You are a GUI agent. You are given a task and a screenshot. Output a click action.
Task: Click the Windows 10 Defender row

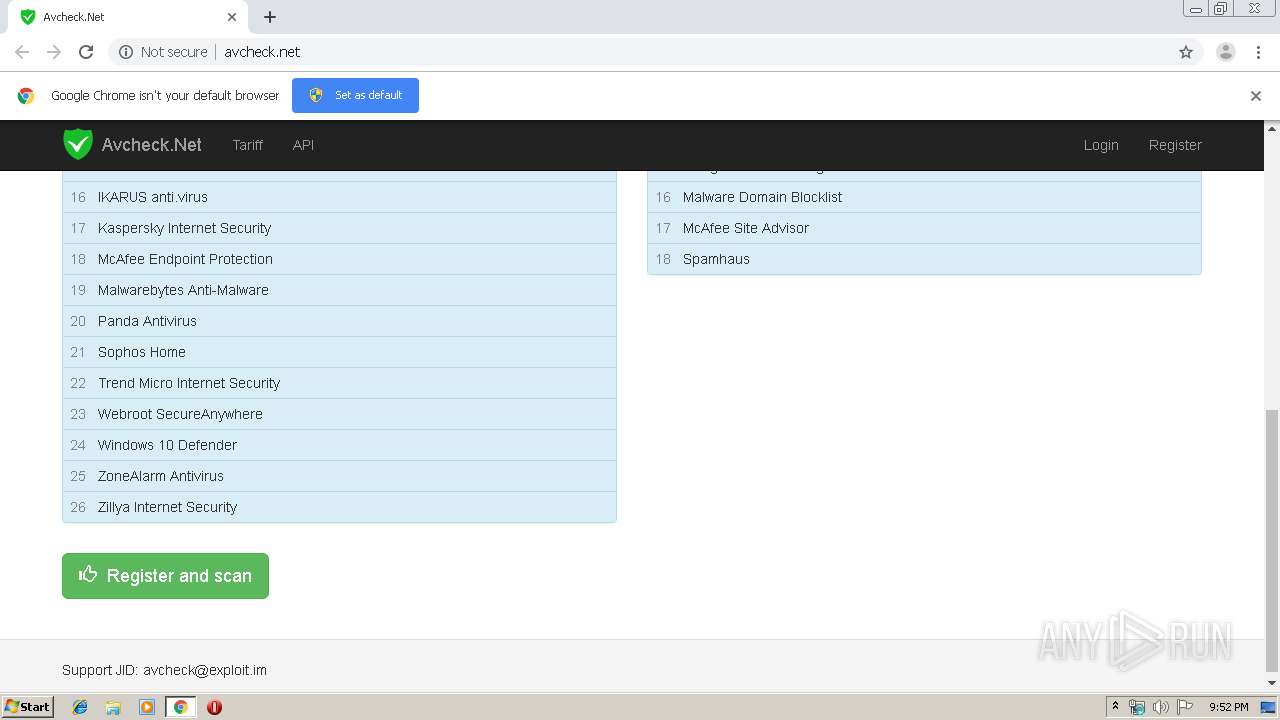(x=339, y=445)
